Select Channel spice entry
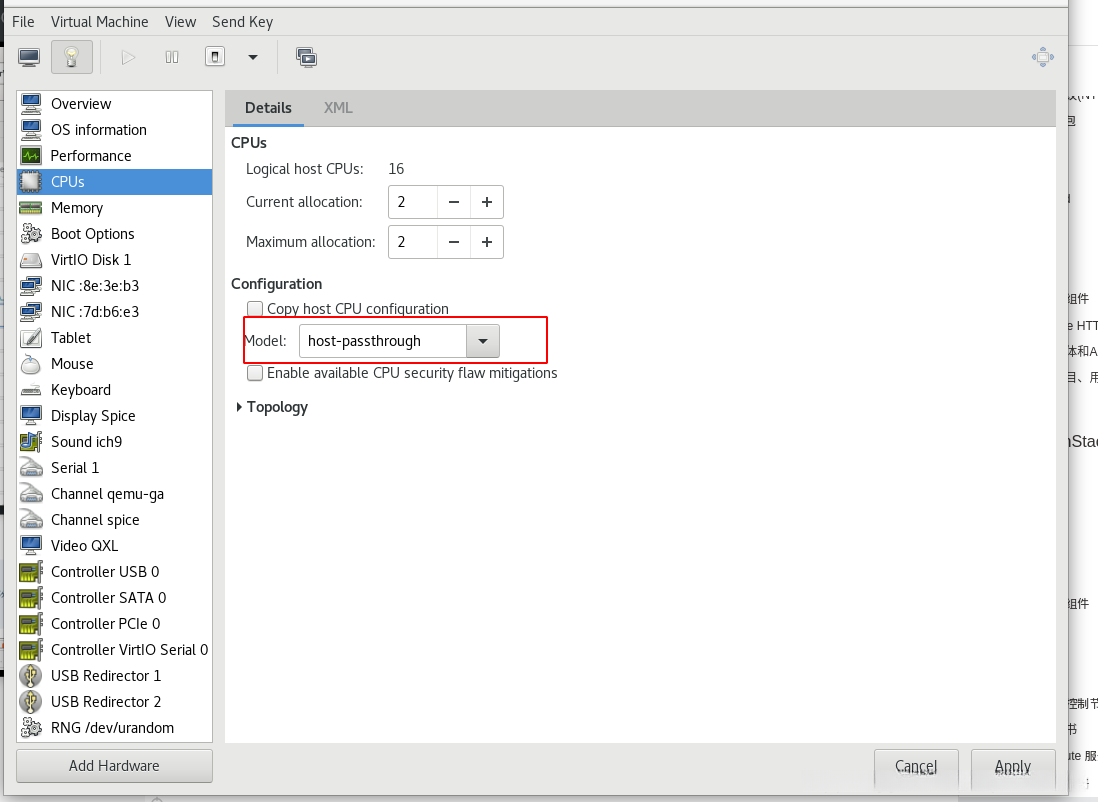Image resolution: width=1098 pixels, height=802 pixels. tap(114, 520)
